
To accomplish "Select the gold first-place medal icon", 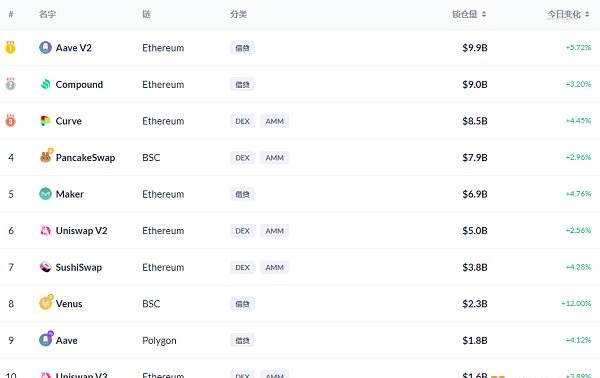I will pos(10,47).
